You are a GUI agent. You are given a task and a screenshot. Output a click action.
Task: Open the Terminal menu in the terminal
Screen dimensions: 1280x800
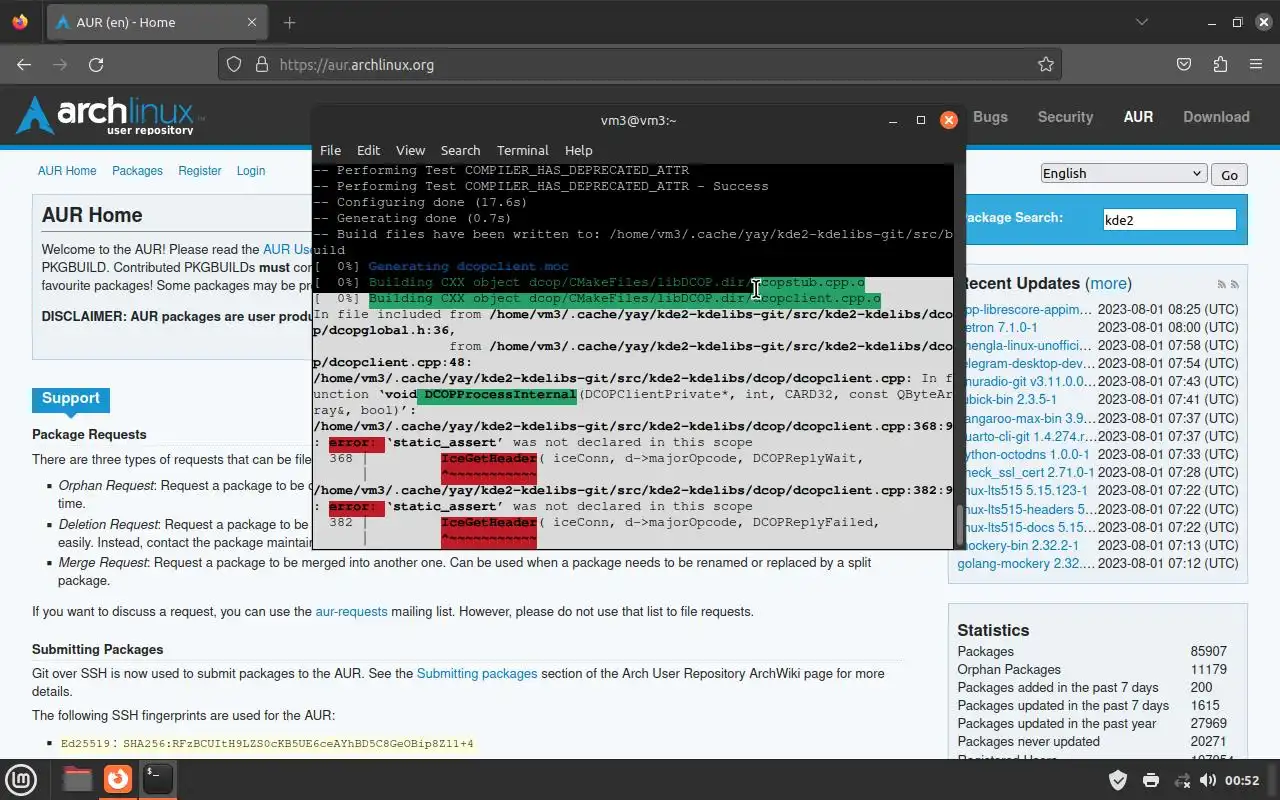click(x=522, y=150)
